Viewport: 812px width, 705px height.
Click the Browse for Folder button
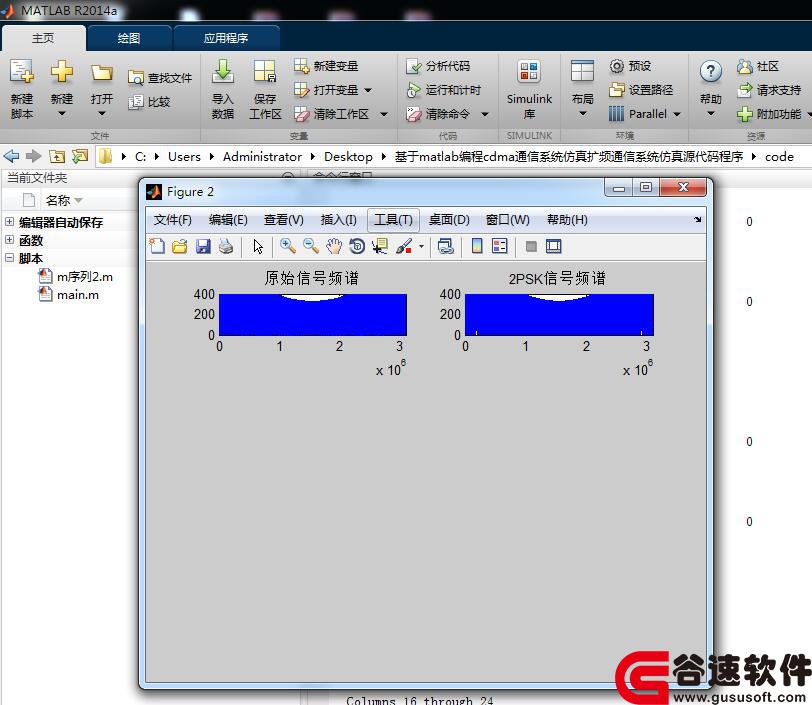point(80,156)
